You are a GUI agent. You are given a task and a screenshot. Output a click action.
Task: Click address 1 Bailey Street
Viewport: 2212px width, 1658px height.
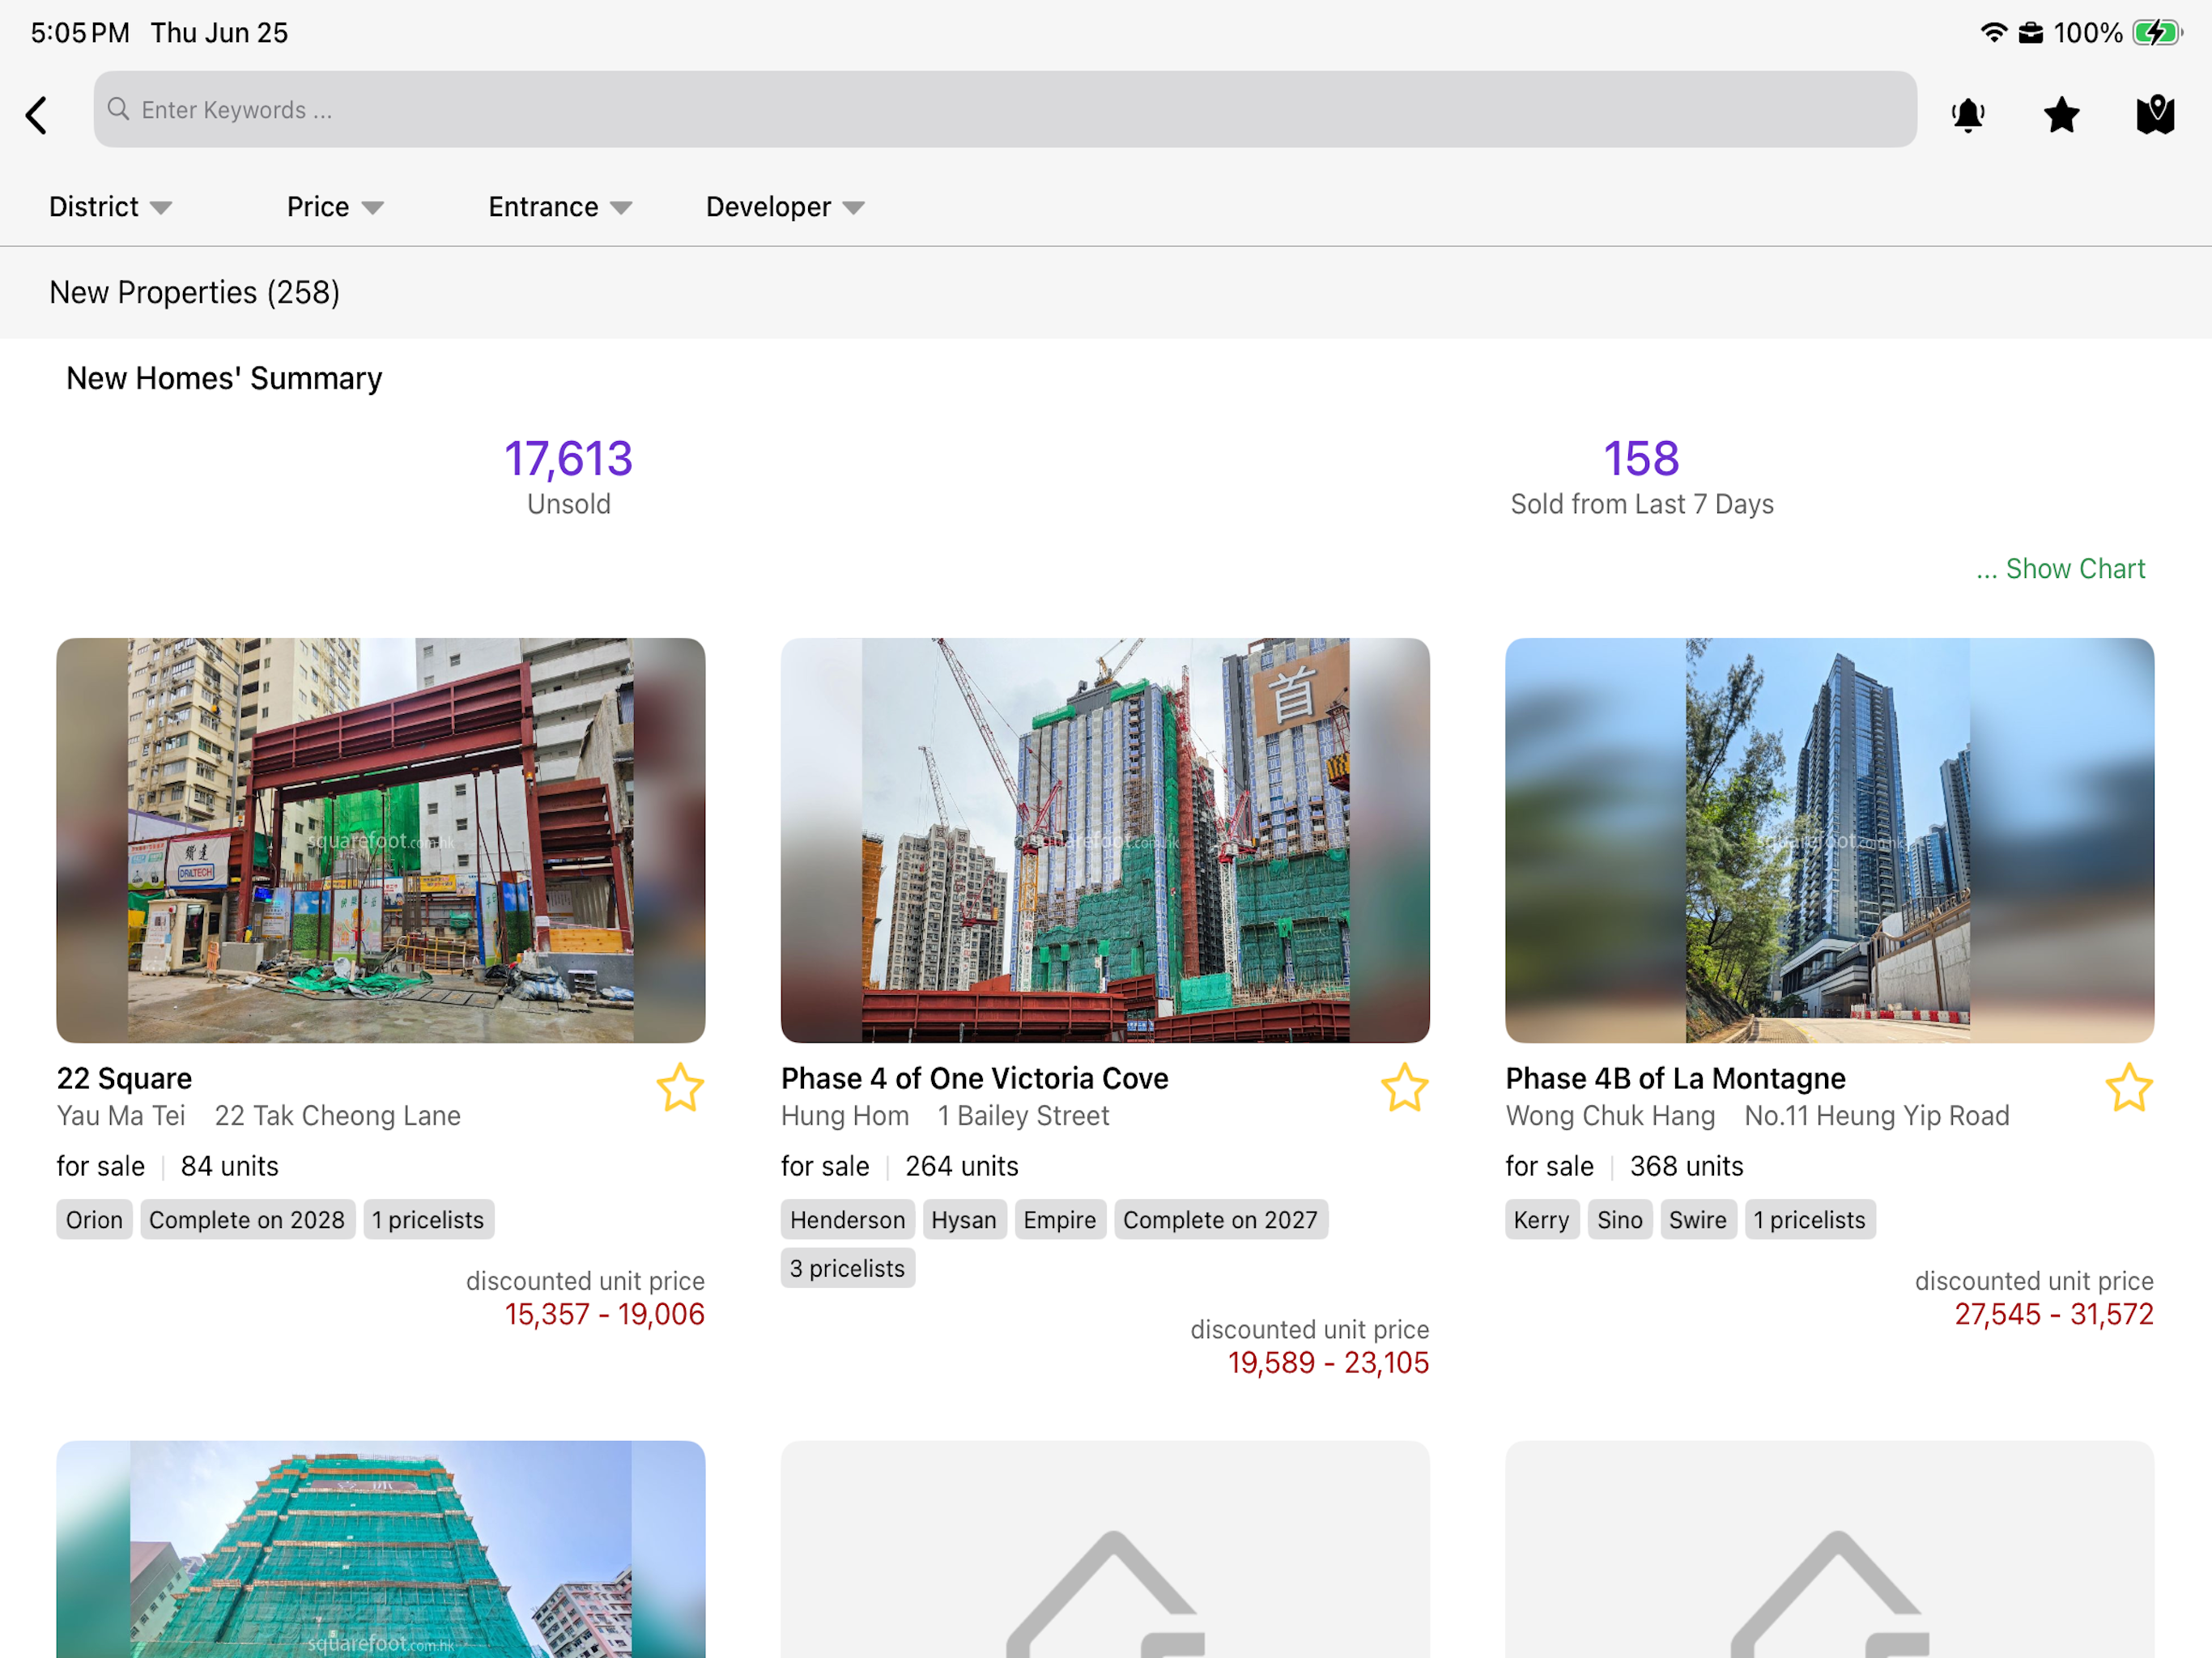click(x=1023, y=1115)
